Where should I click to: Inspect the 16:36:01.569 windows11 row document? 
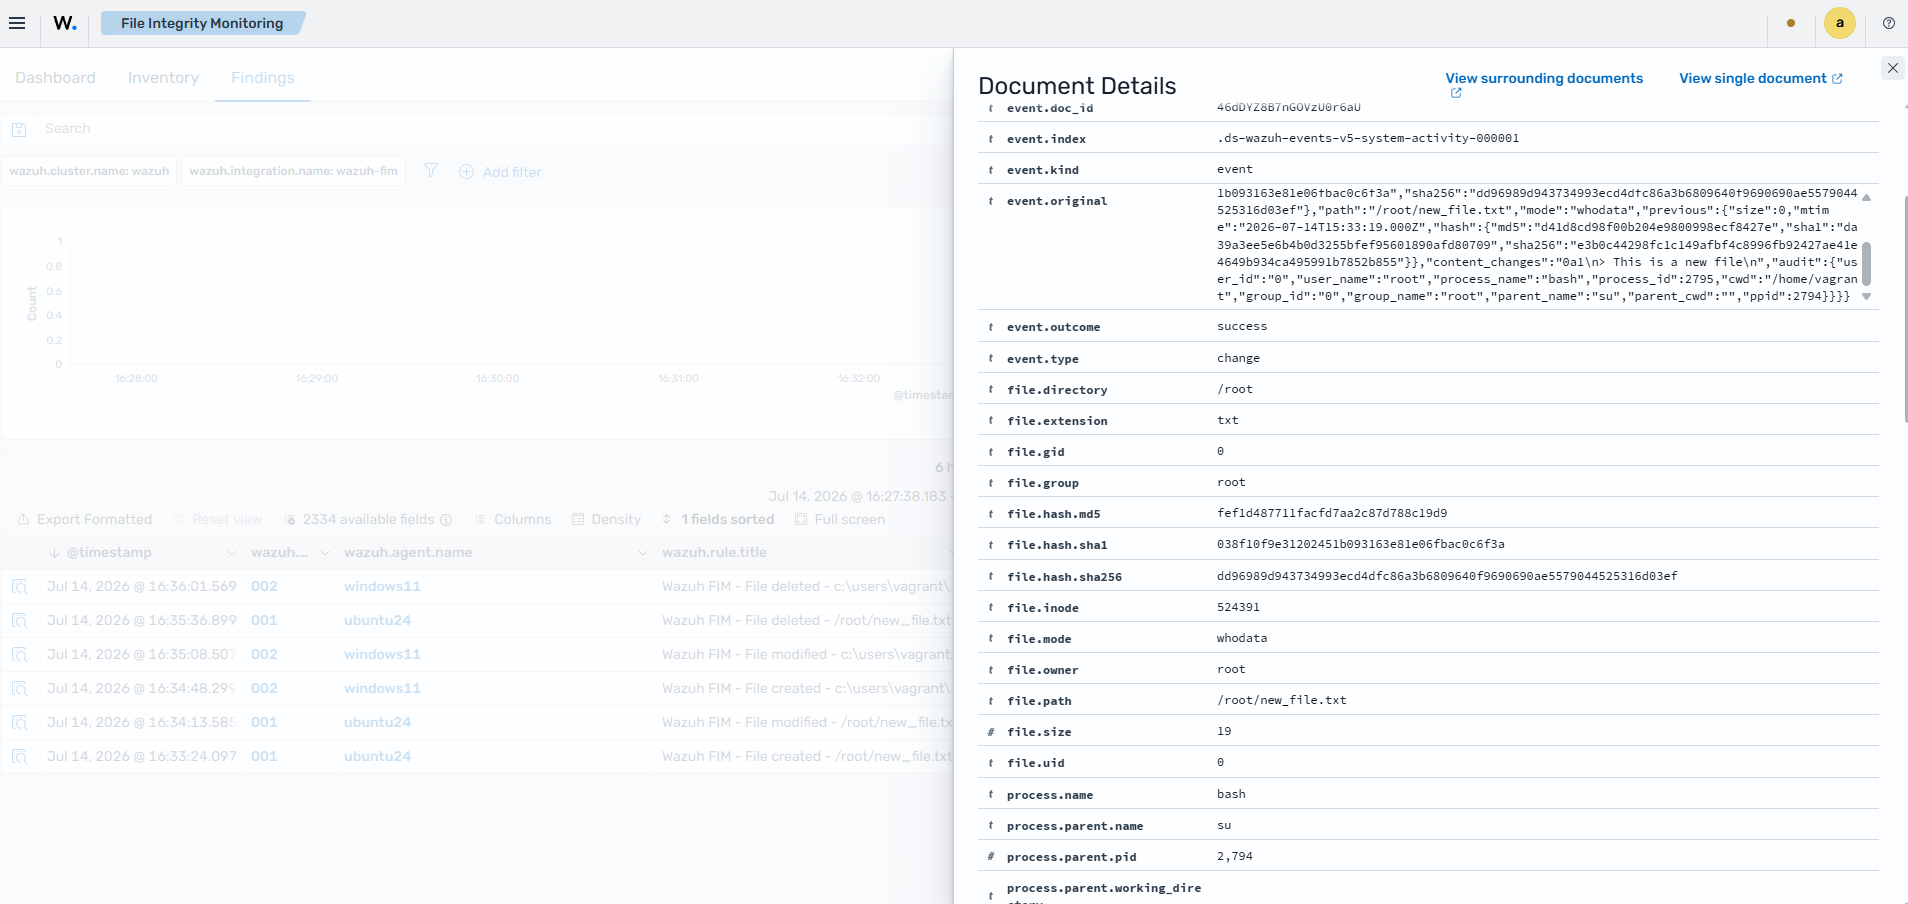(19, 587)
